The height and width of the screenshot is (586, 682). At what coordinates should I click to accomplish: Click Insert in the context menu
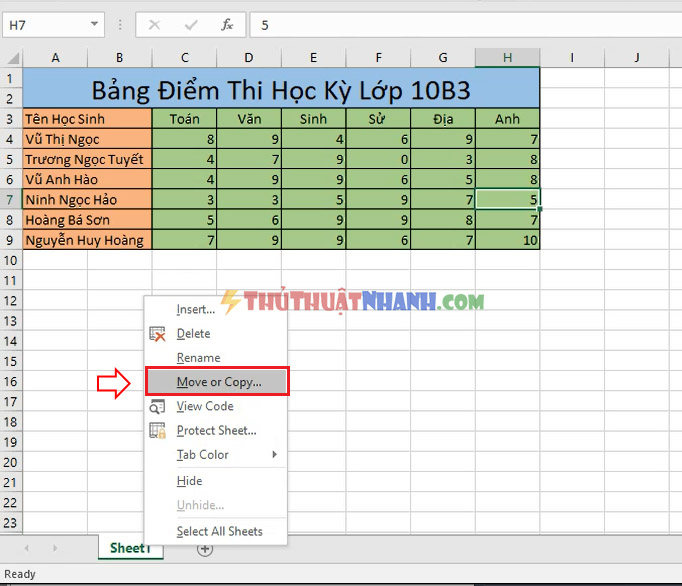(x=195, y=309)
